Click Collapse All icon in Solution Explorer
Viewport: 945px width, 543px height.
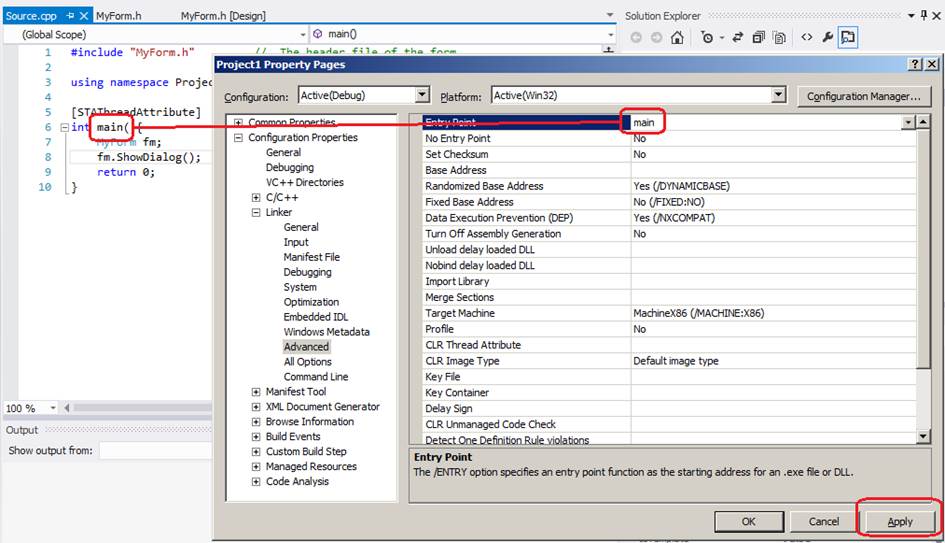point(757,38)
